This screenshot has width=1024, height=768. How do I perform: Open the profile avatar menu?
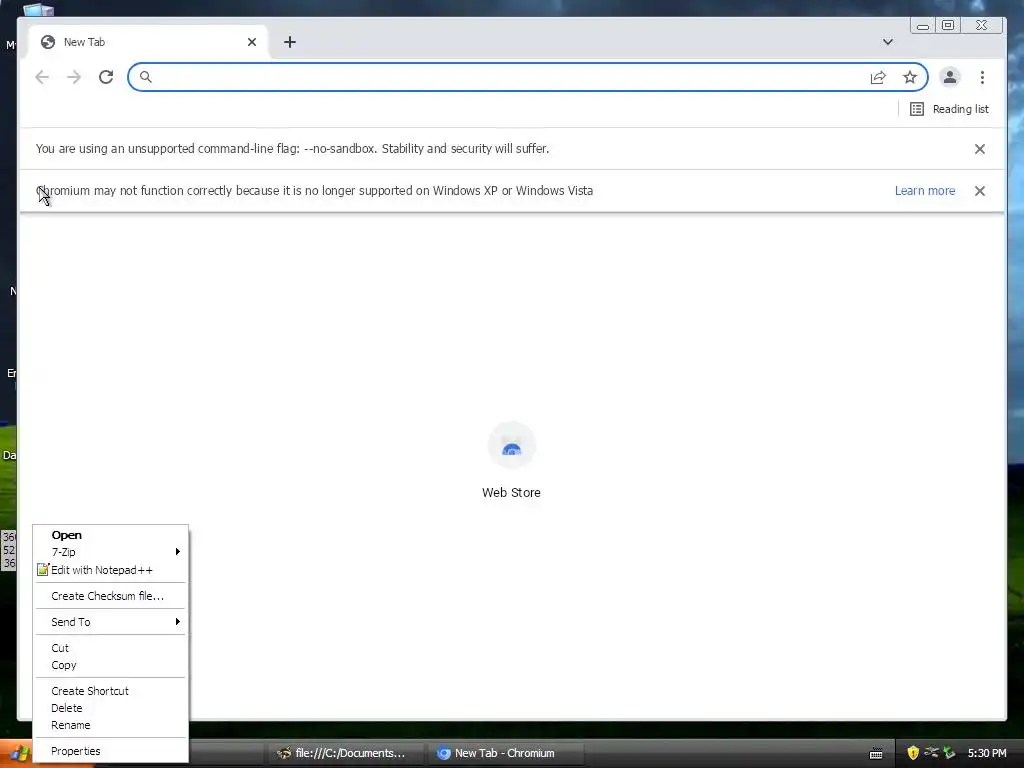(x=950, y=77)
